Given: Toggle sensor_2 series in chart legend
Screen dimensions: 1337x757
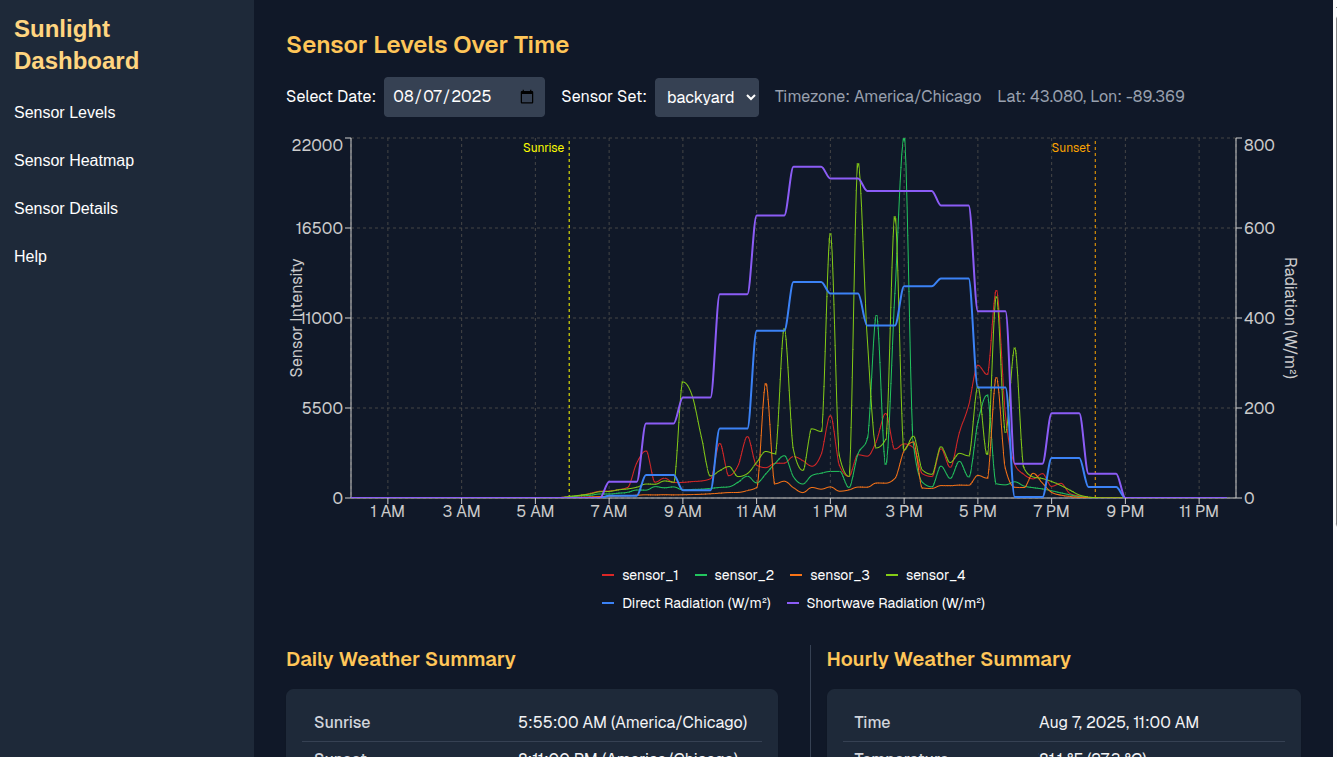Looking at the screenshot, I should pos(734,576).
